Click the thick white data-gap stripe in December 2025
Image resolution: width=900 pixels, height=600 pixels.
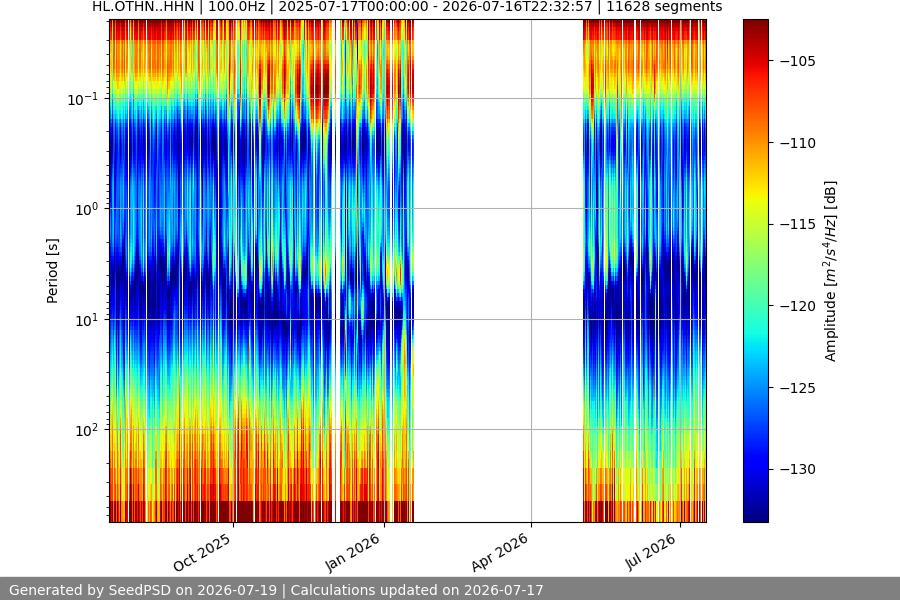[x=336, y=271]
